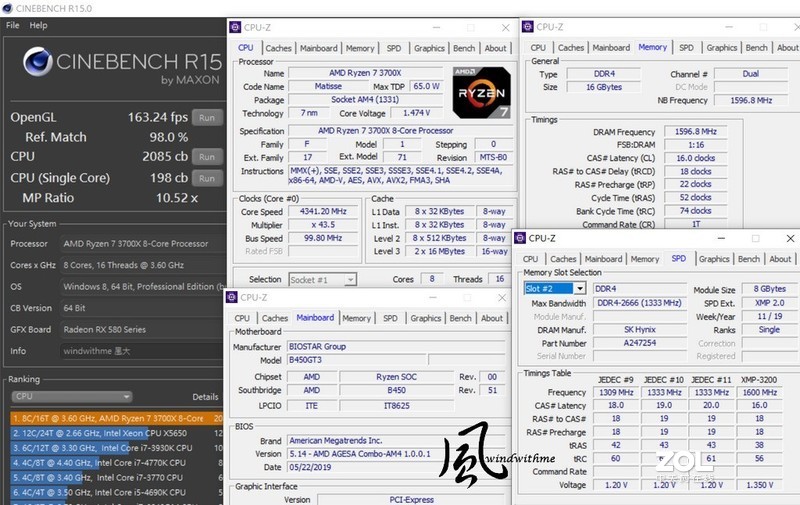
Task: Select ranking row 3 Core i7-3930K
Action: 116,448
